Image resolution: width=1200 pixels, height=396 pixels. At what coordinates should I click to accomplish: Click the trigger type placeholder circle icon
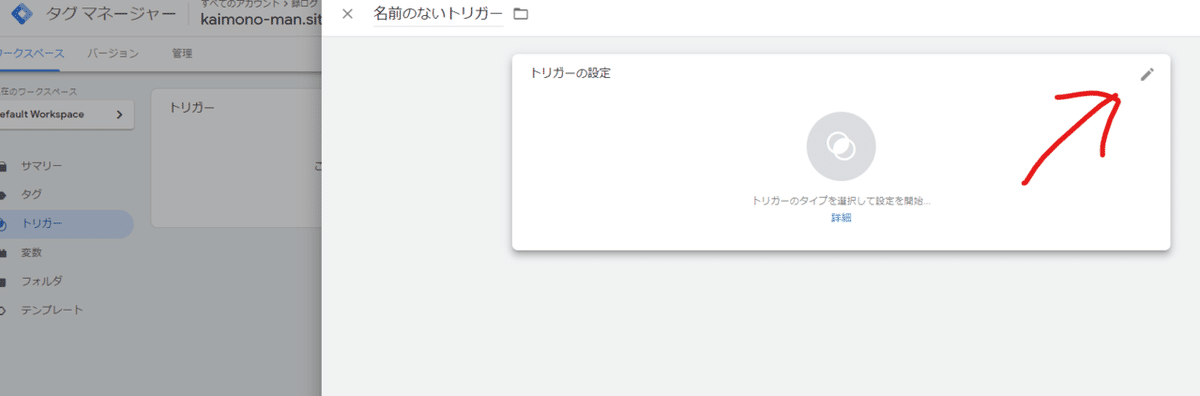point(841,146)
